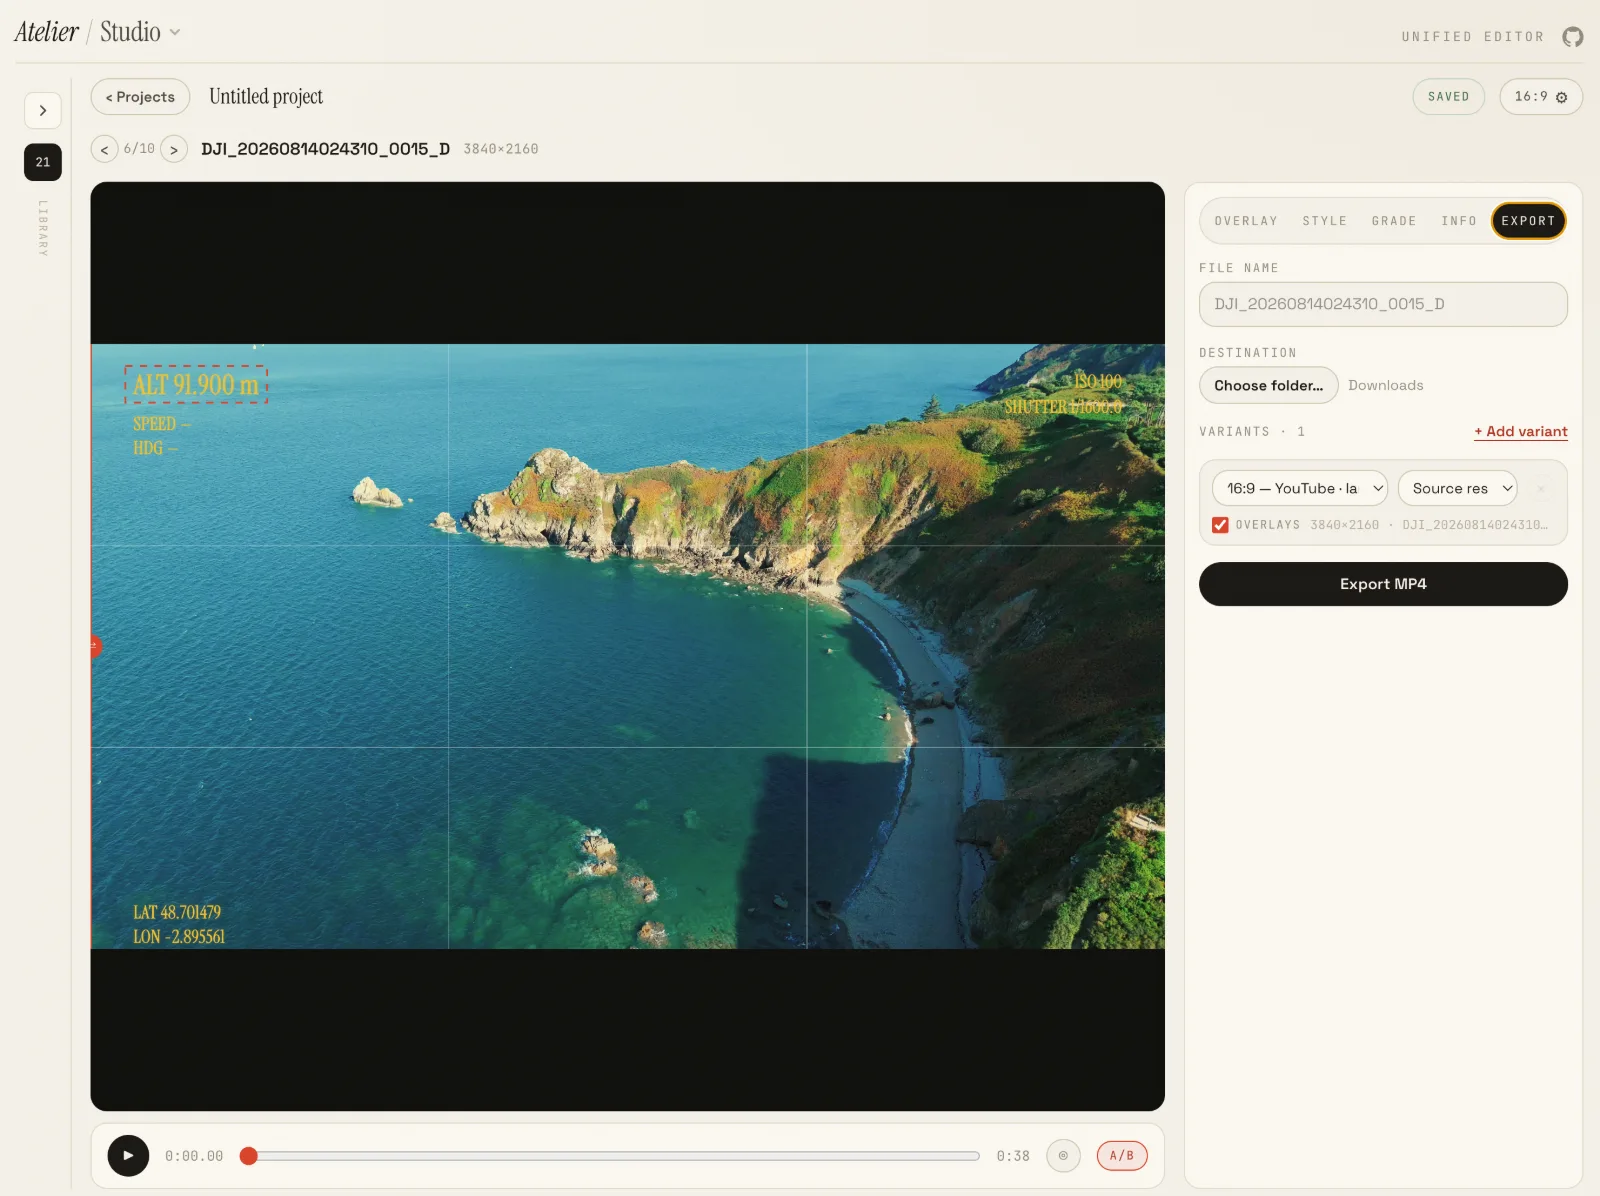Toggle the Overlays checkbox
The image size is (1600, 1196).
coord(1220,525)
